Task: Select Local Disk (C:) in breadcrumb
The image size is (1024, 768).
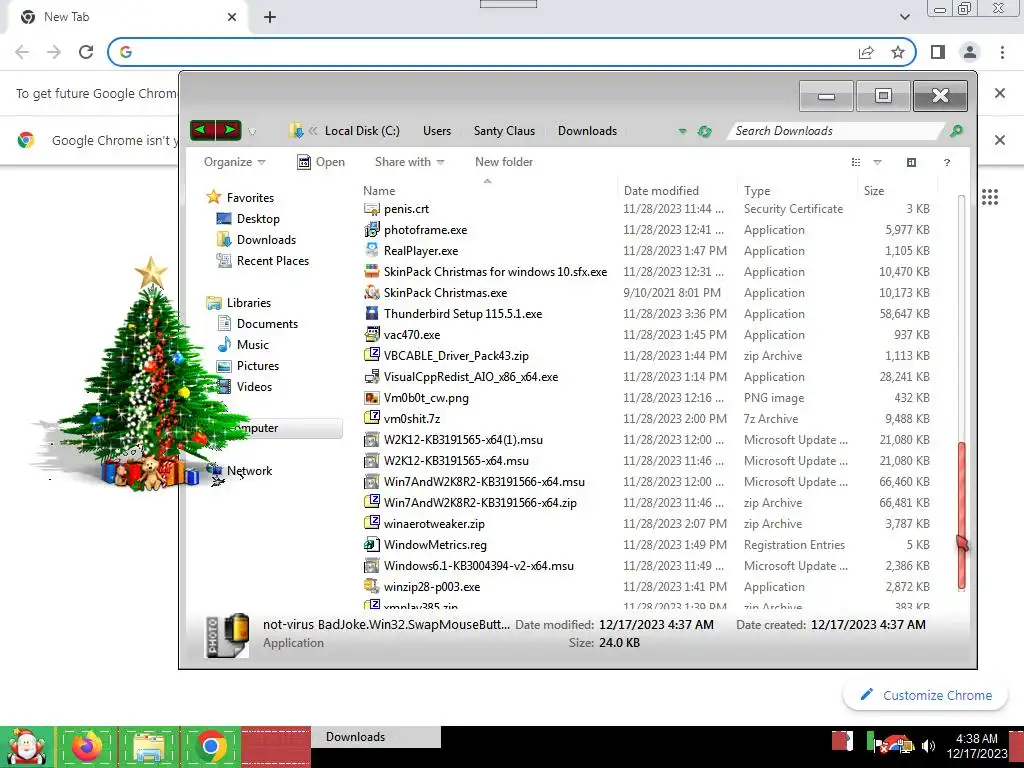Action: [x=362, y=131]
